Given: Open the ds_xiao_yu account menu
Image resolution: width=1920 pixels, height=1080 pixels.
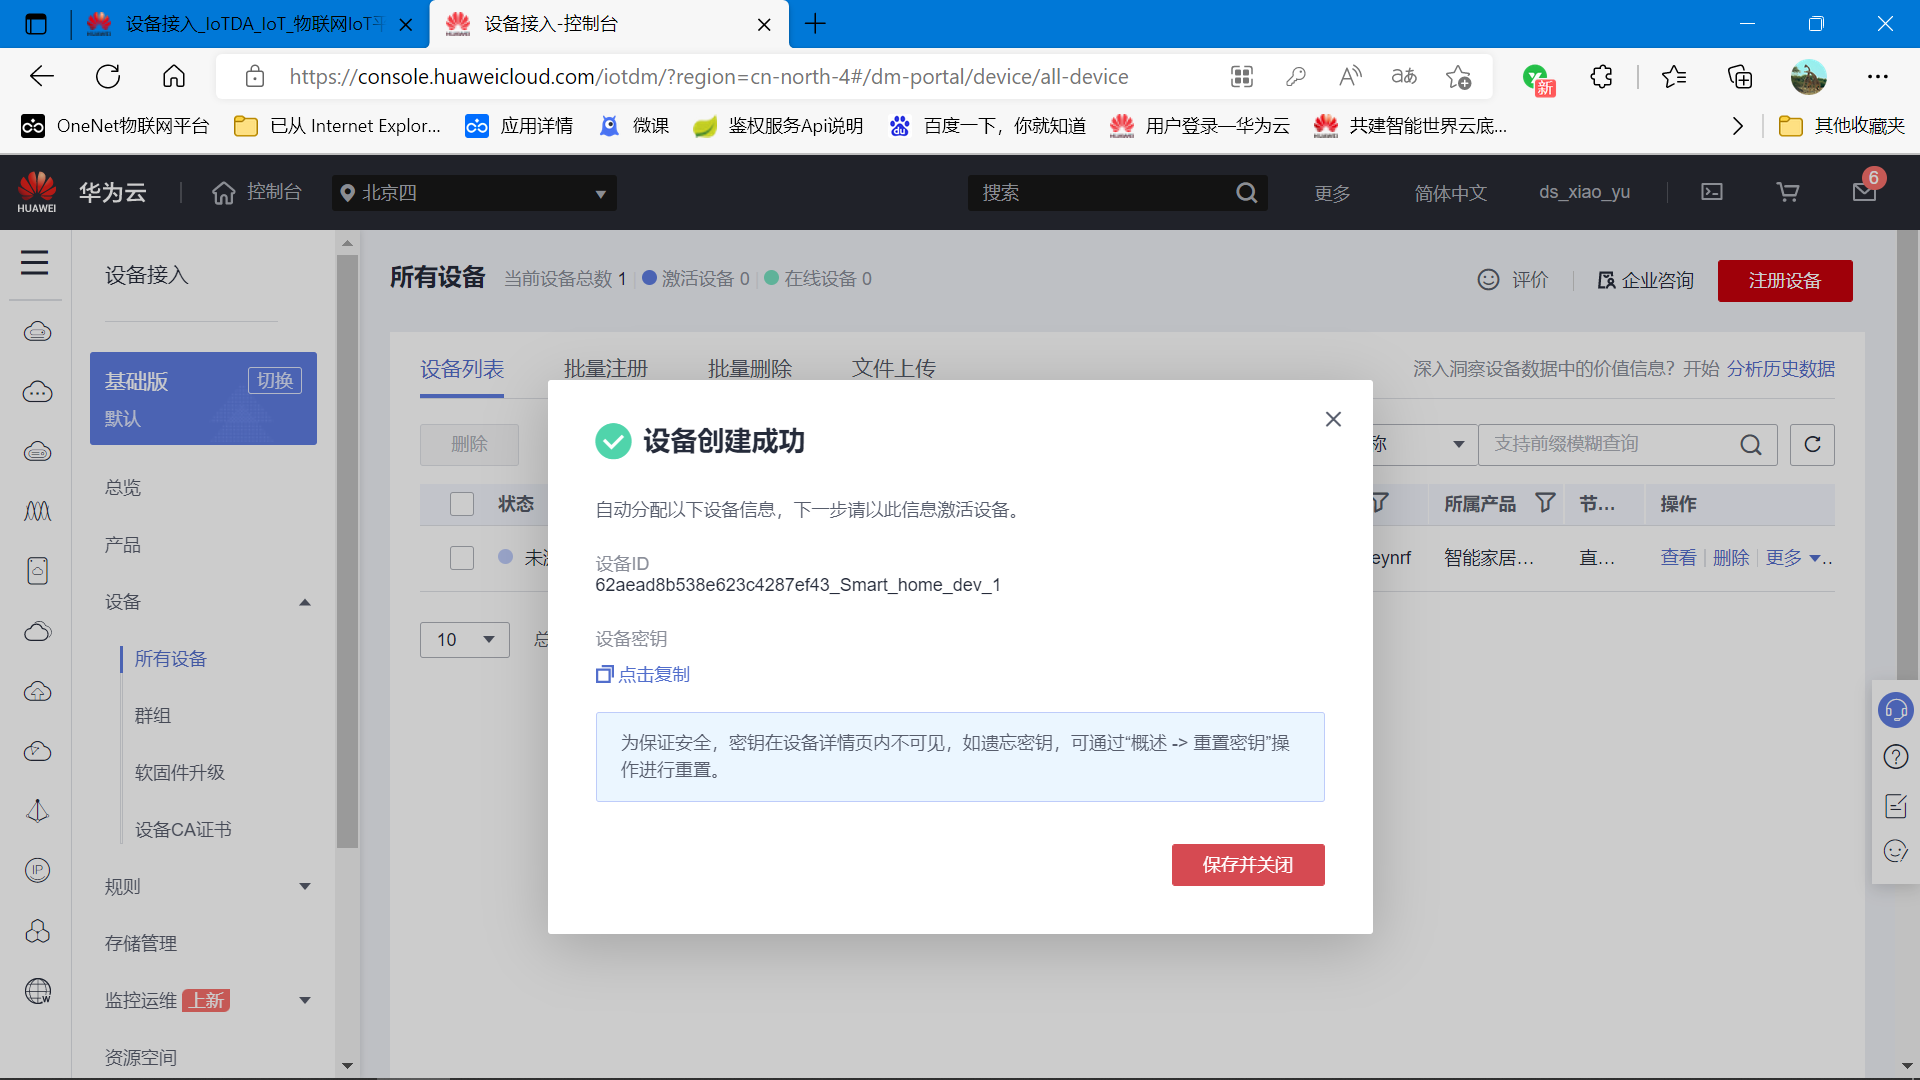Looking at the screenshot, I should (1584, 192).
